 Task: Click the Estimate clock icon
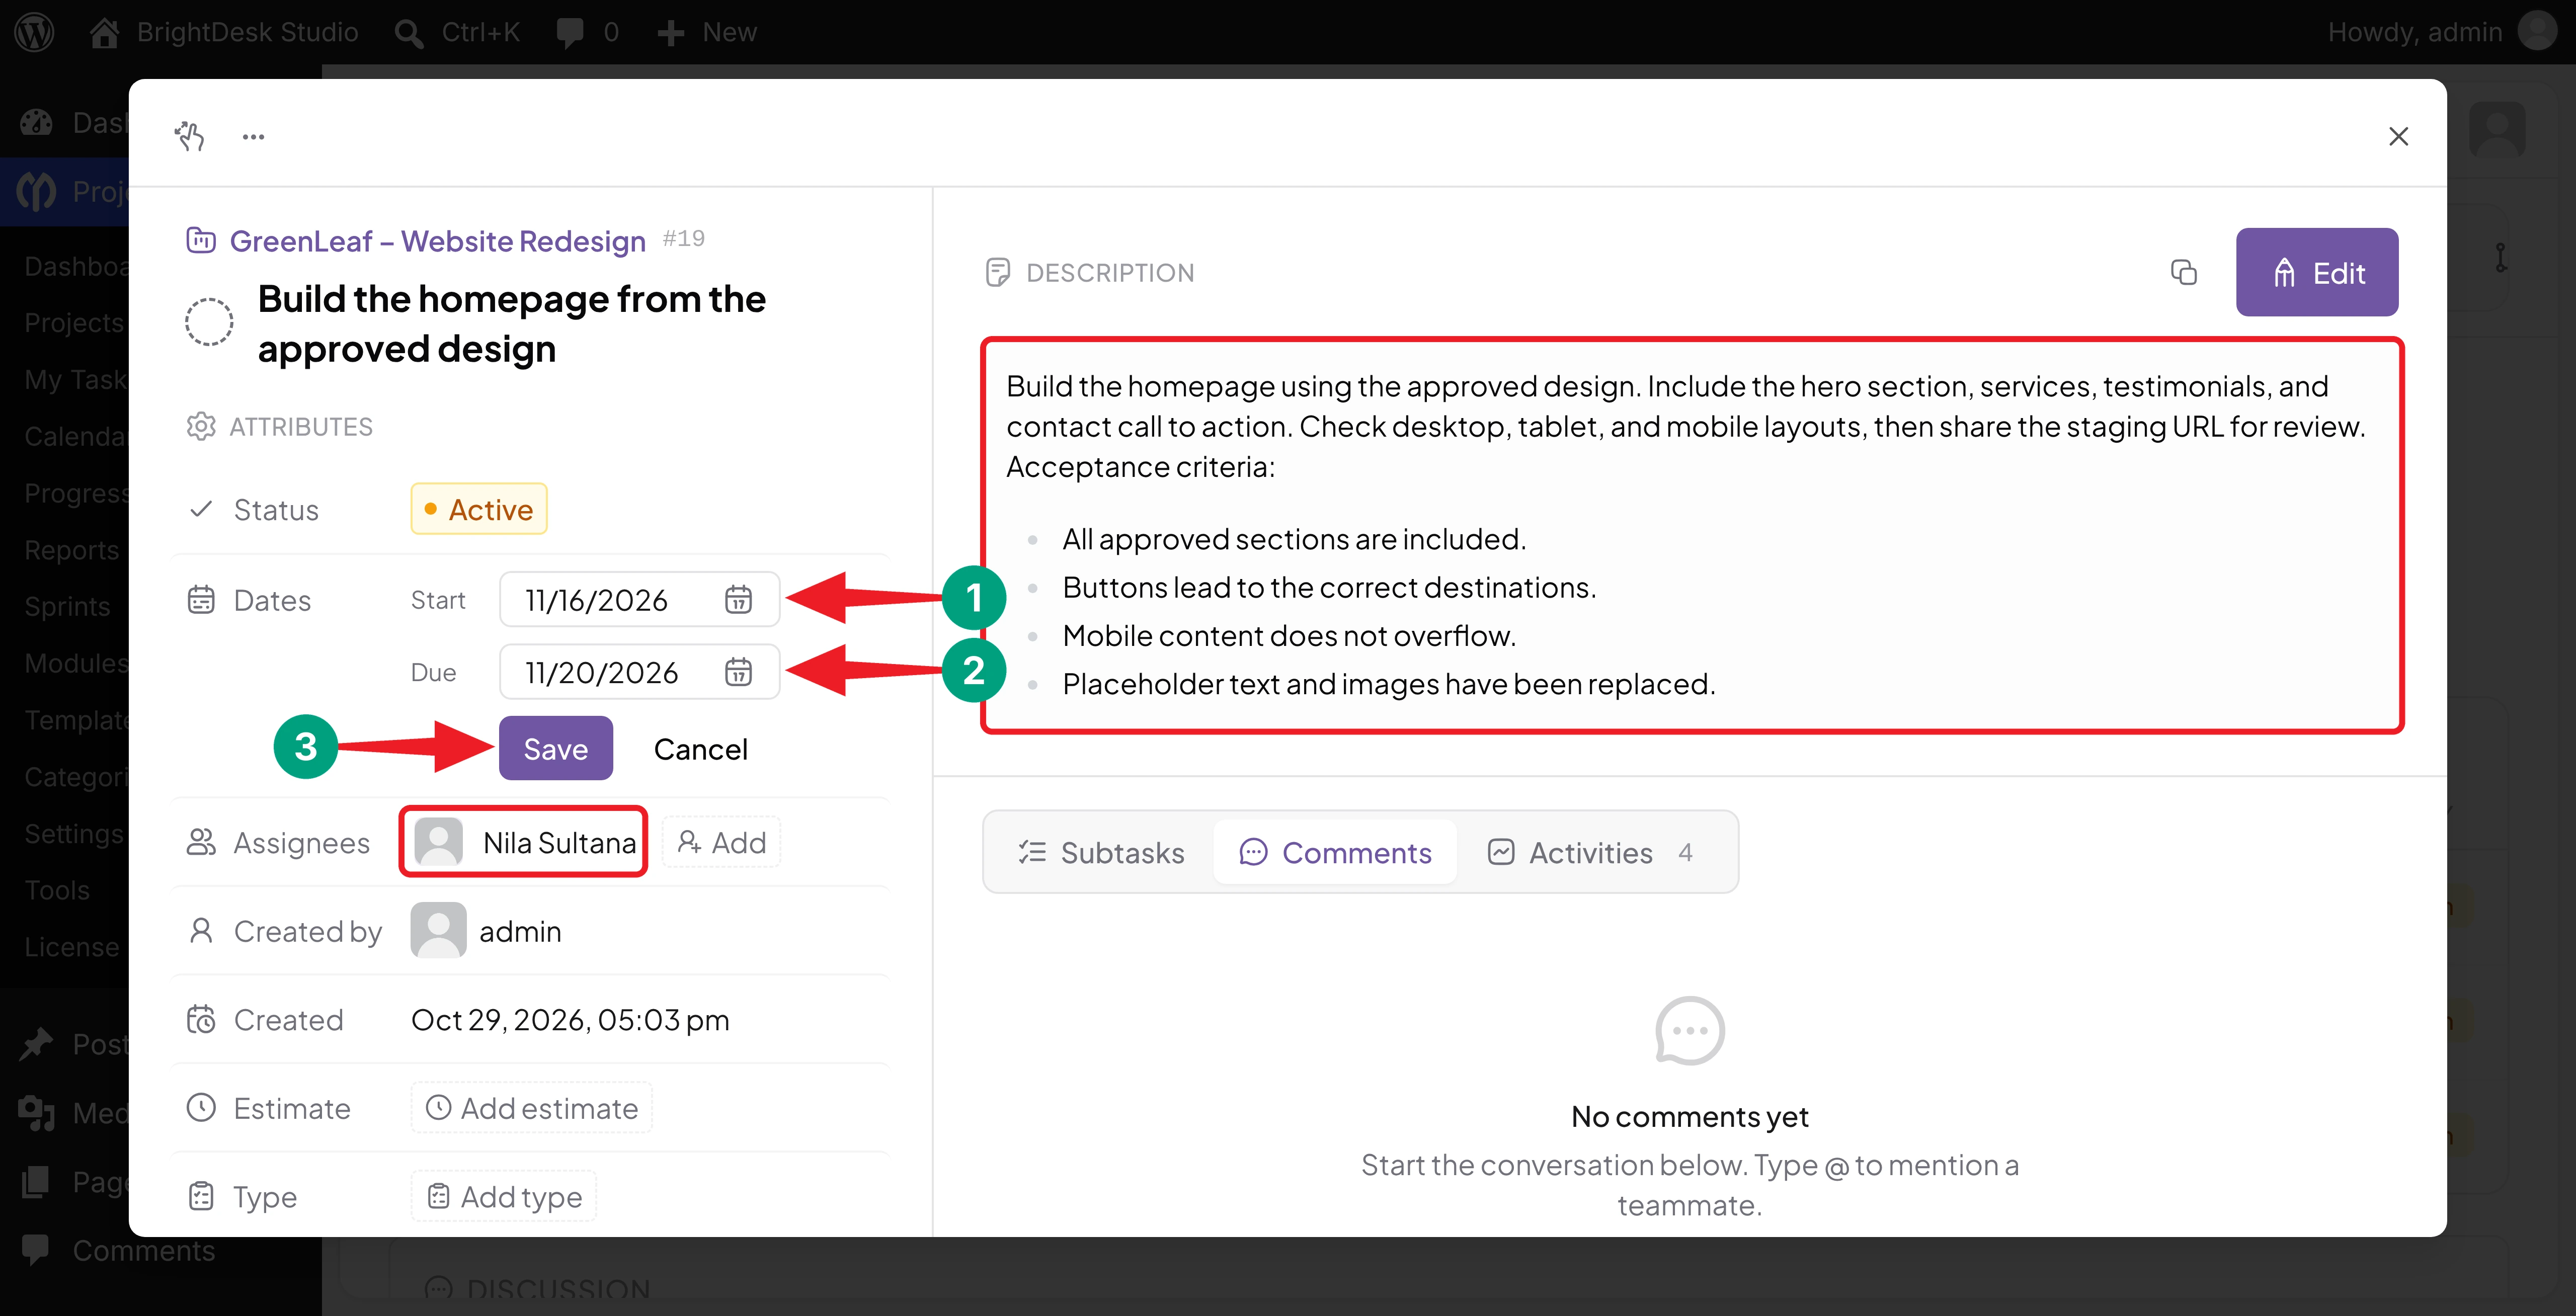point(201,1108)
